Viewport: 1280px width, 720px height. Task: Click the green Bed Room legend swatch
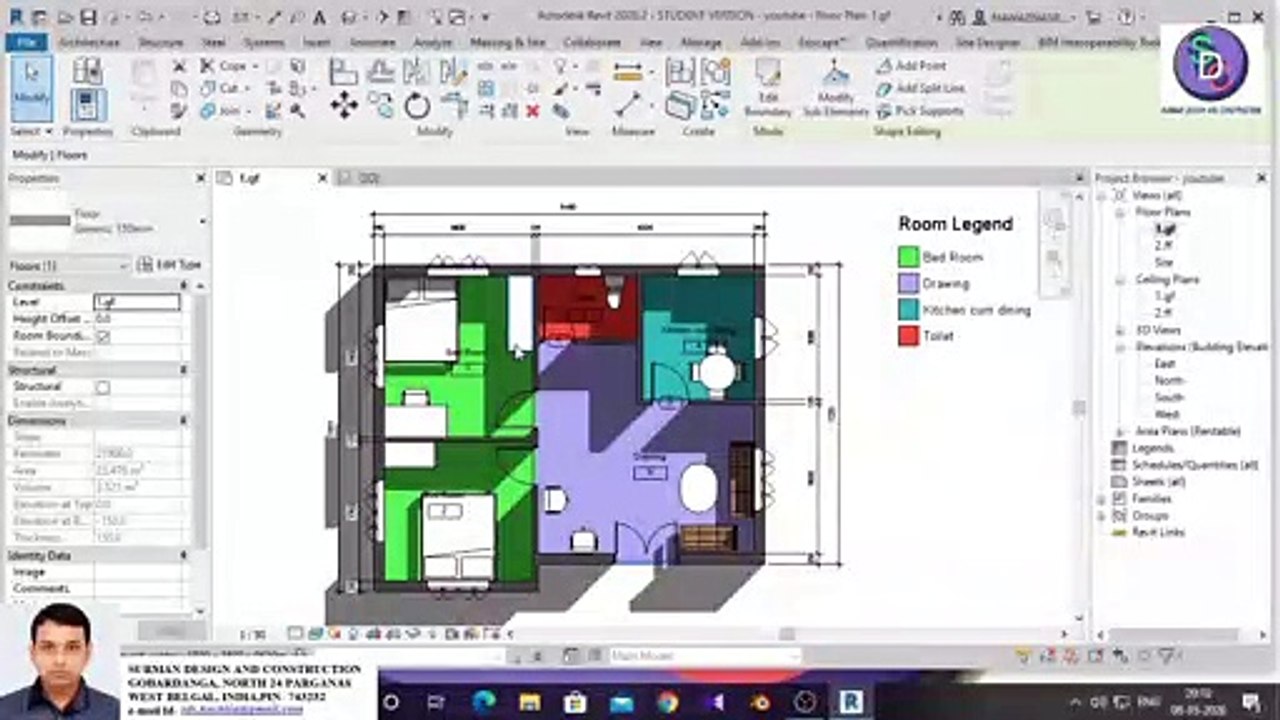point(908,257)
